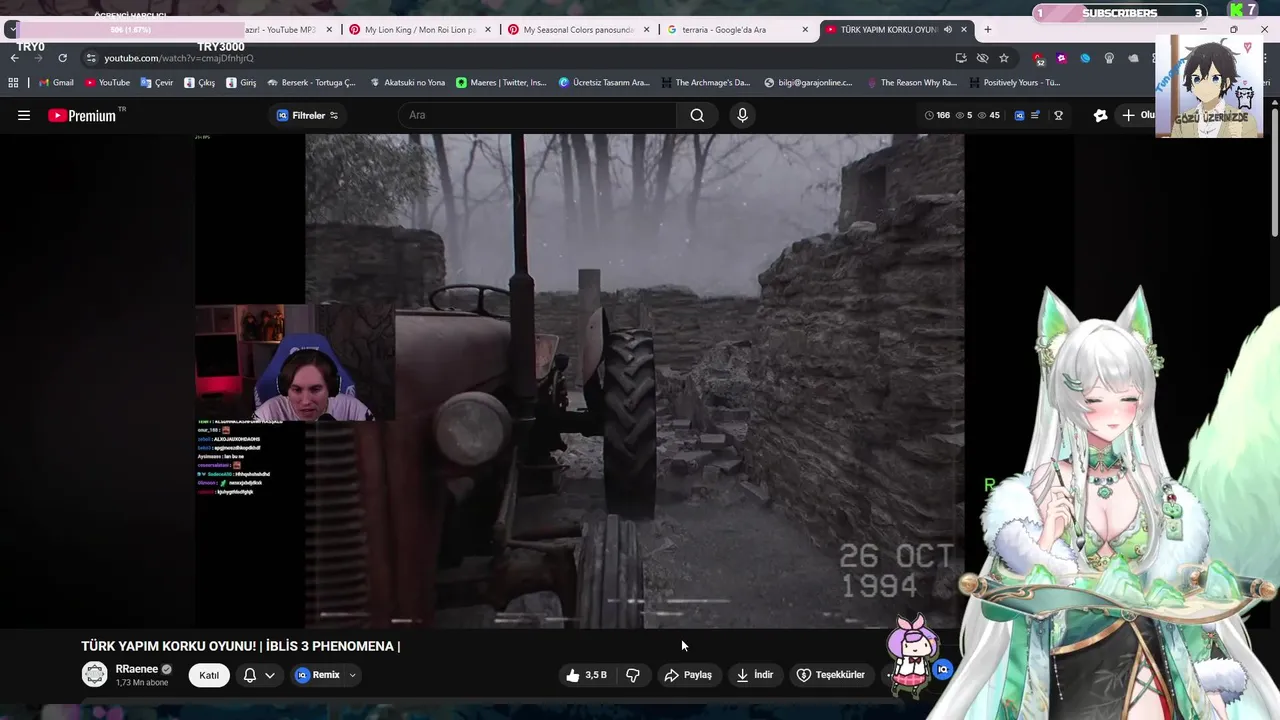This screenshot has width=1280, height=720.
Task: Click the video title TÜRK YAPIM KORKU OYUNU
Action: click(240, 646)
